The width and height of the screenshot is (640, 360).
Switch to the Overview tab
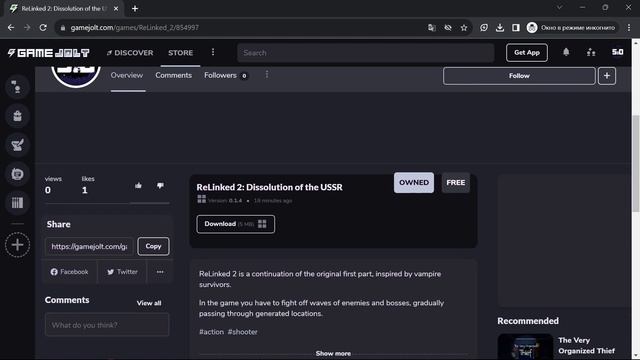[127, 76]
